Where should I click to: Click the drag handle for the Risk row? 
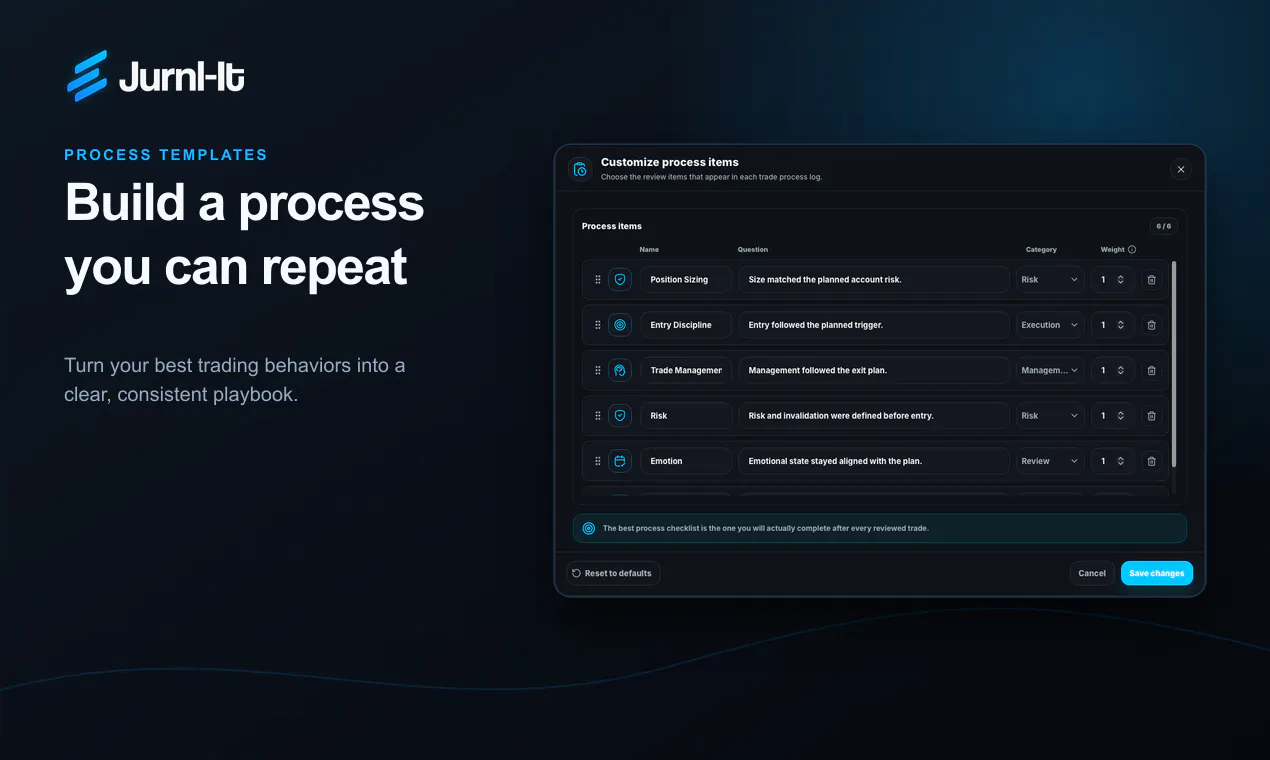[598, 416]
